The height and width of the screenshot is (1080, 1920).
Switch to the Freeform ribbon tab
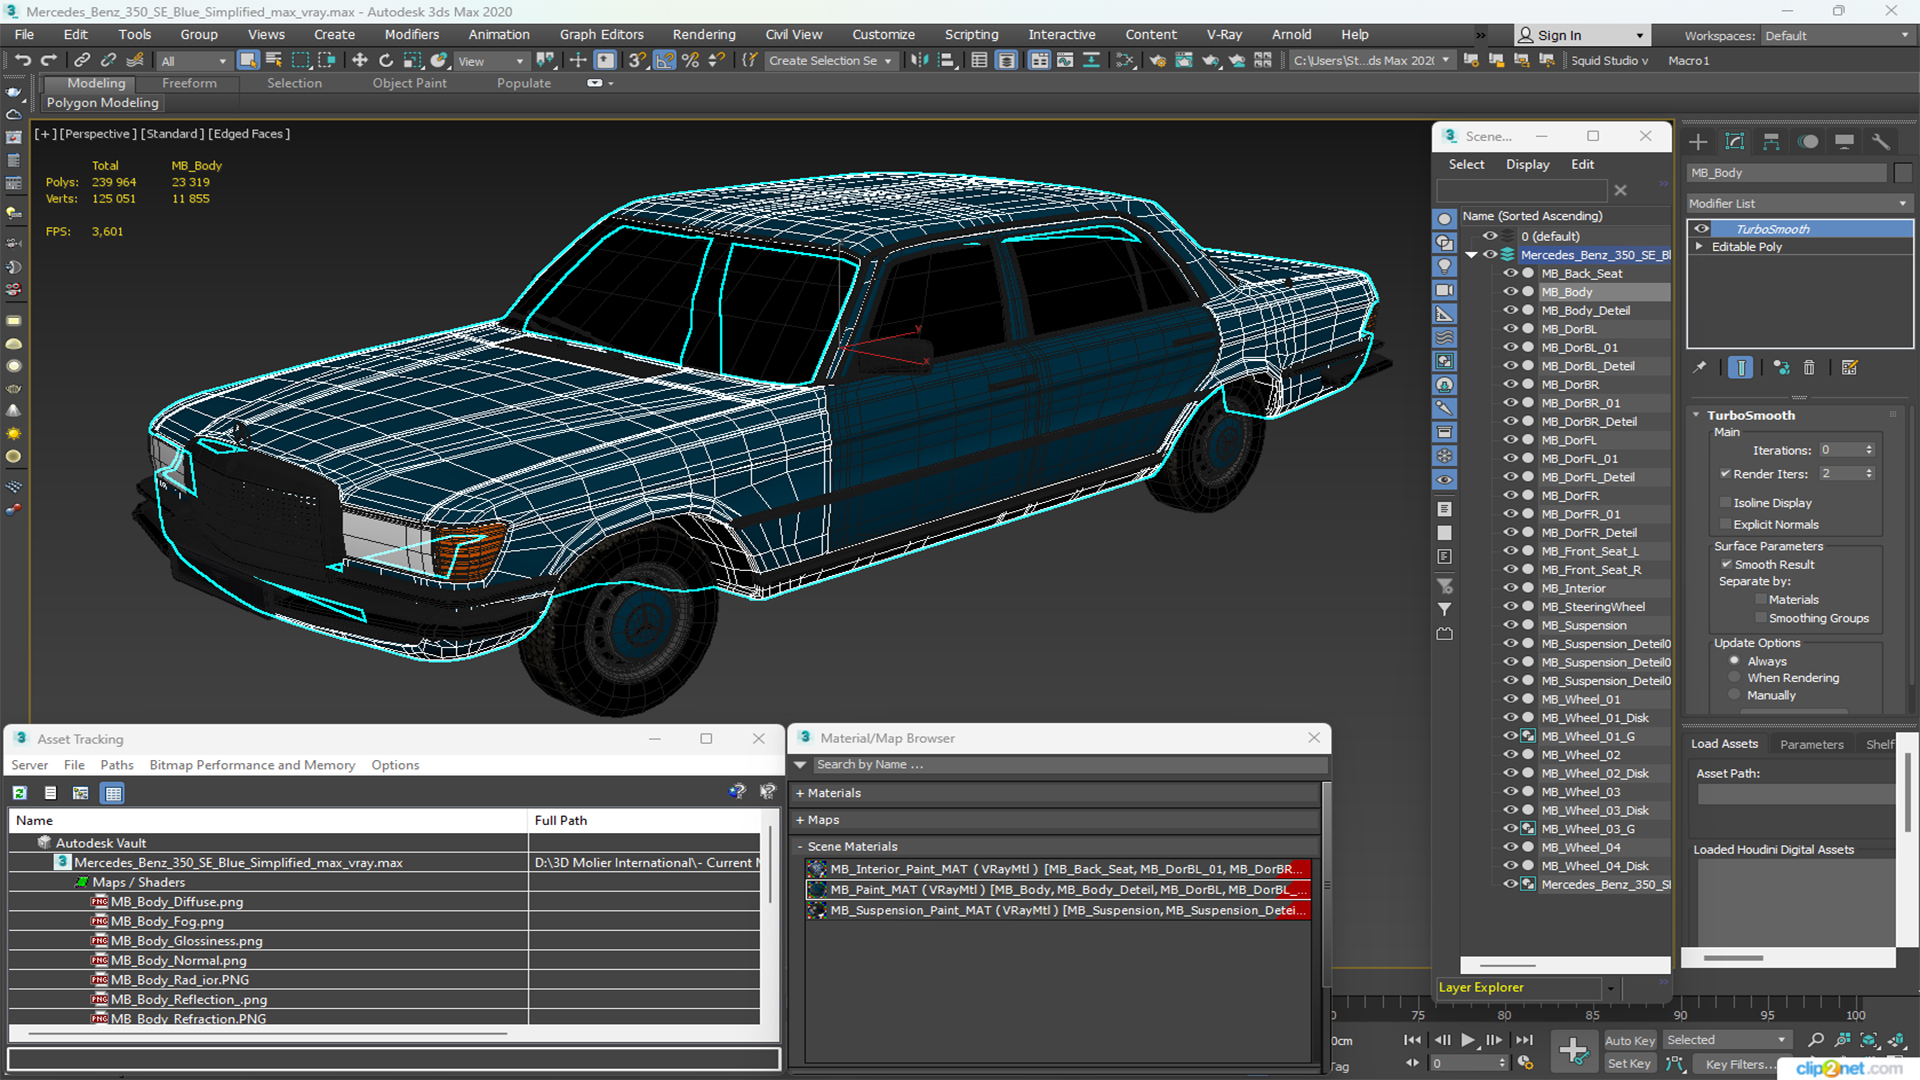tap(189, 83)
